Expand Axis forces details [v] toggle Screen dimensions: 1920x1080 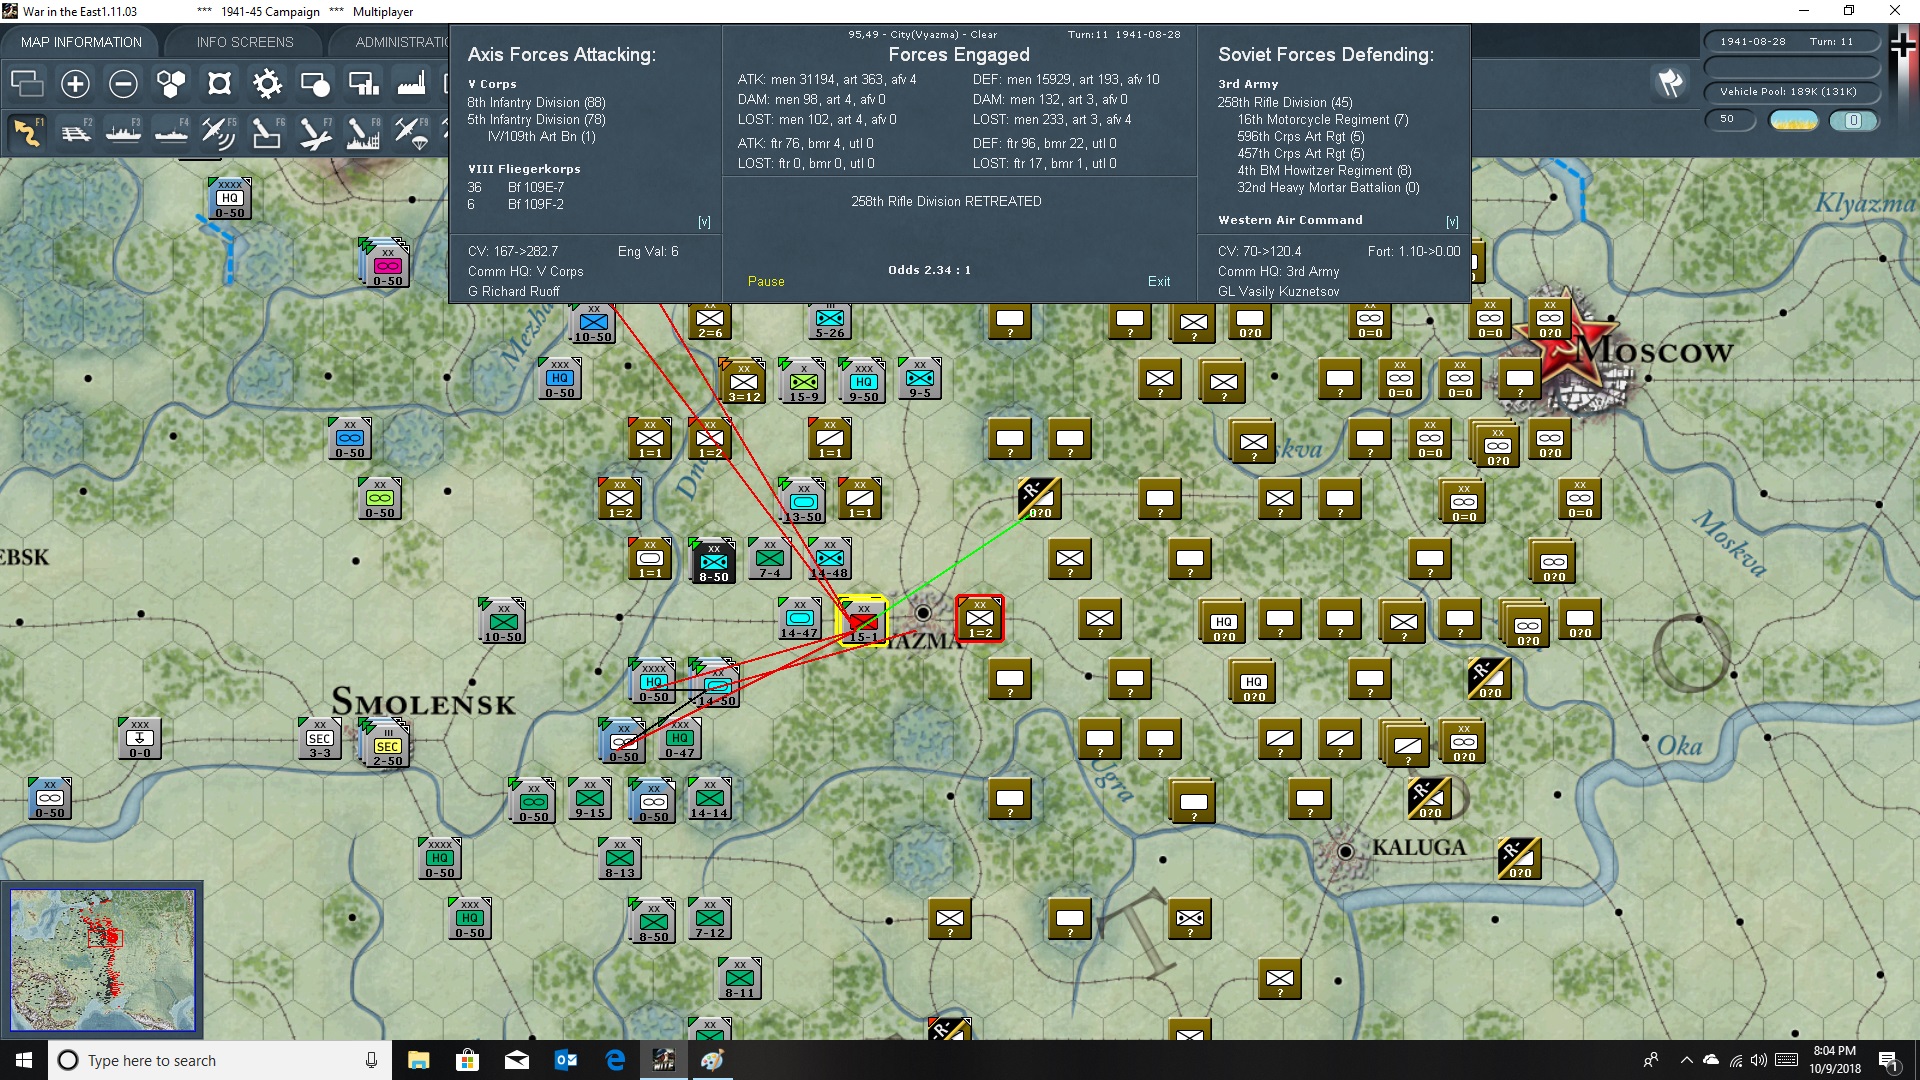[704, 222]
